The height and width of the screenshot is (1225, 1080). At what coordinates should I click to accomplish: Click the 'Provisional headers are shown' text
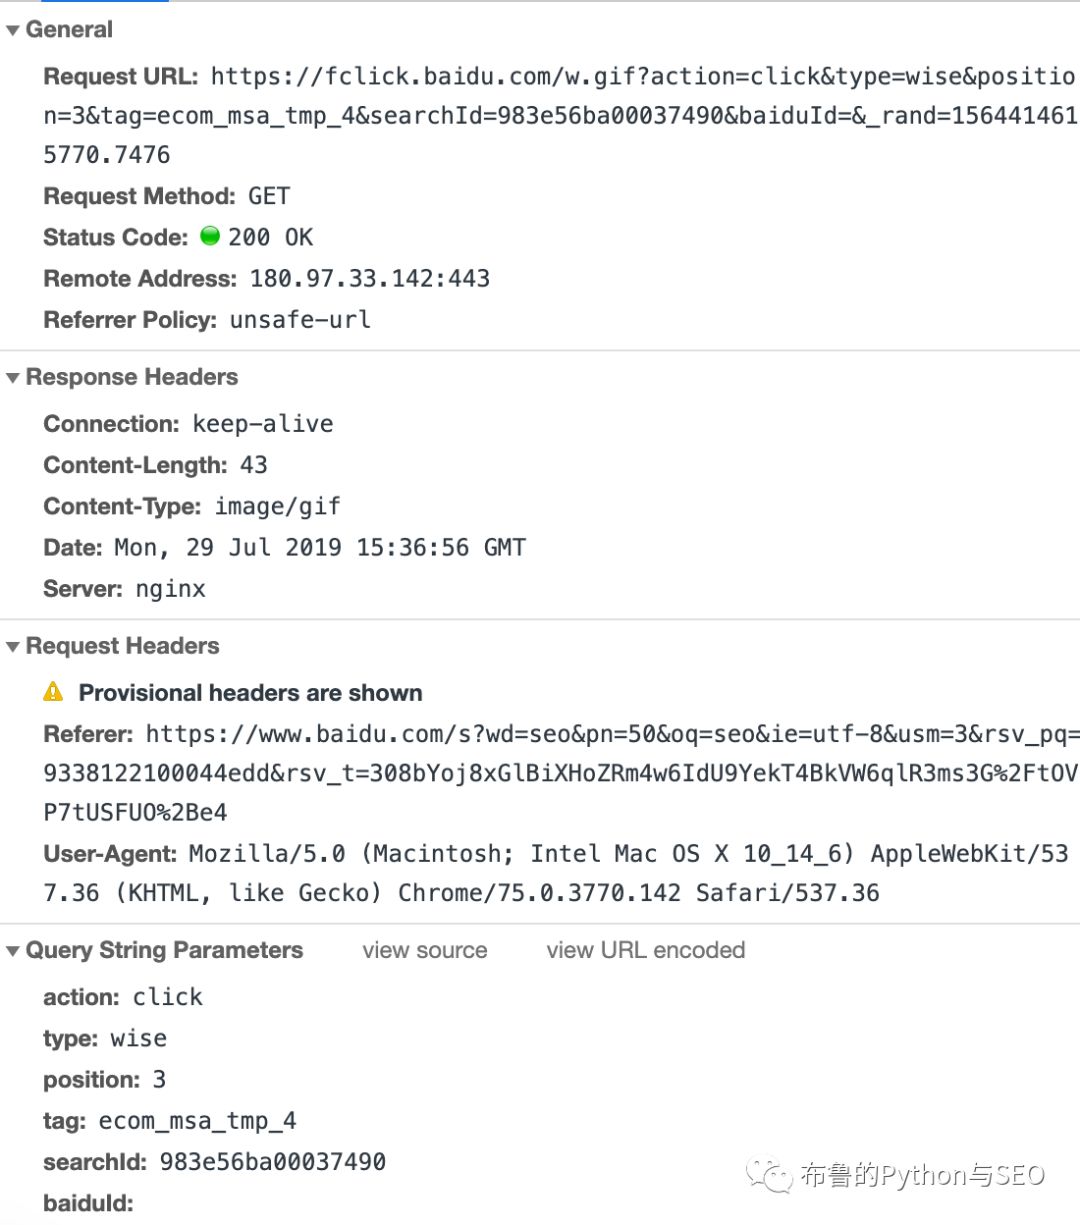250,693
